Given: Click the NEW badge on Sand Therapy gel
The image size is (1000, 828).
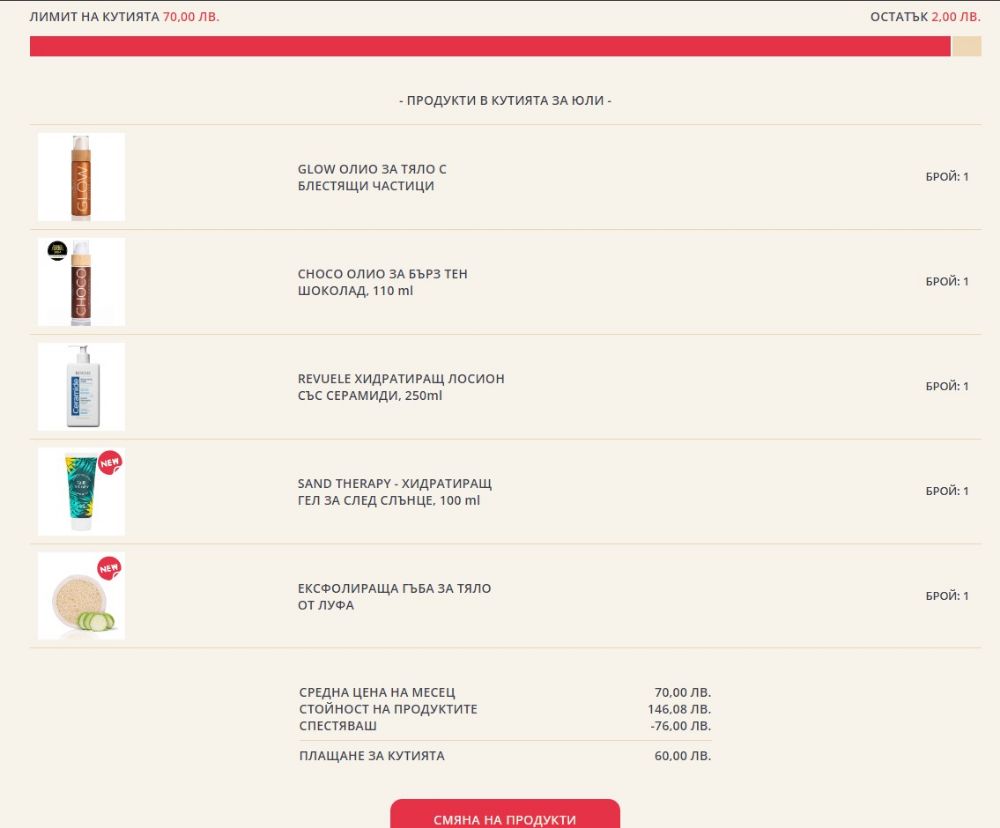Looking at the screenshot, I should point(110,461).
